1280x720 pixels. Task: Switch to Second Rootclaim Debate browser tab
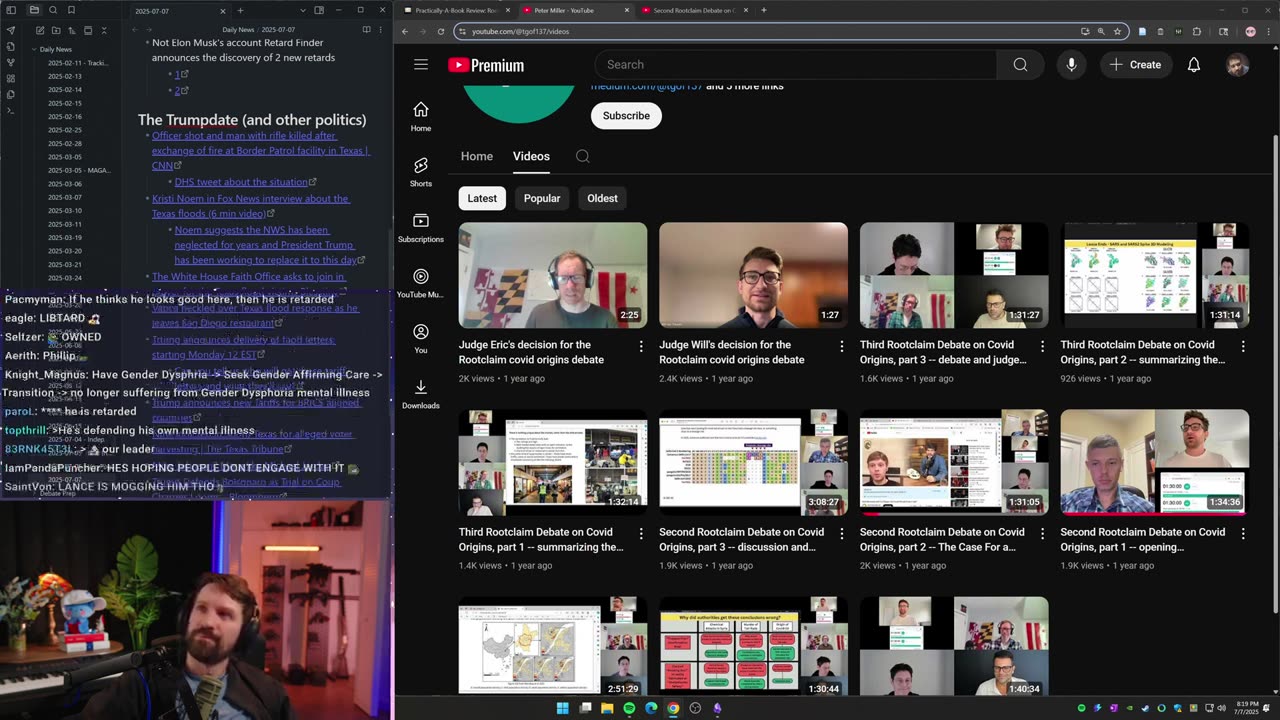[x=693, y=10]
